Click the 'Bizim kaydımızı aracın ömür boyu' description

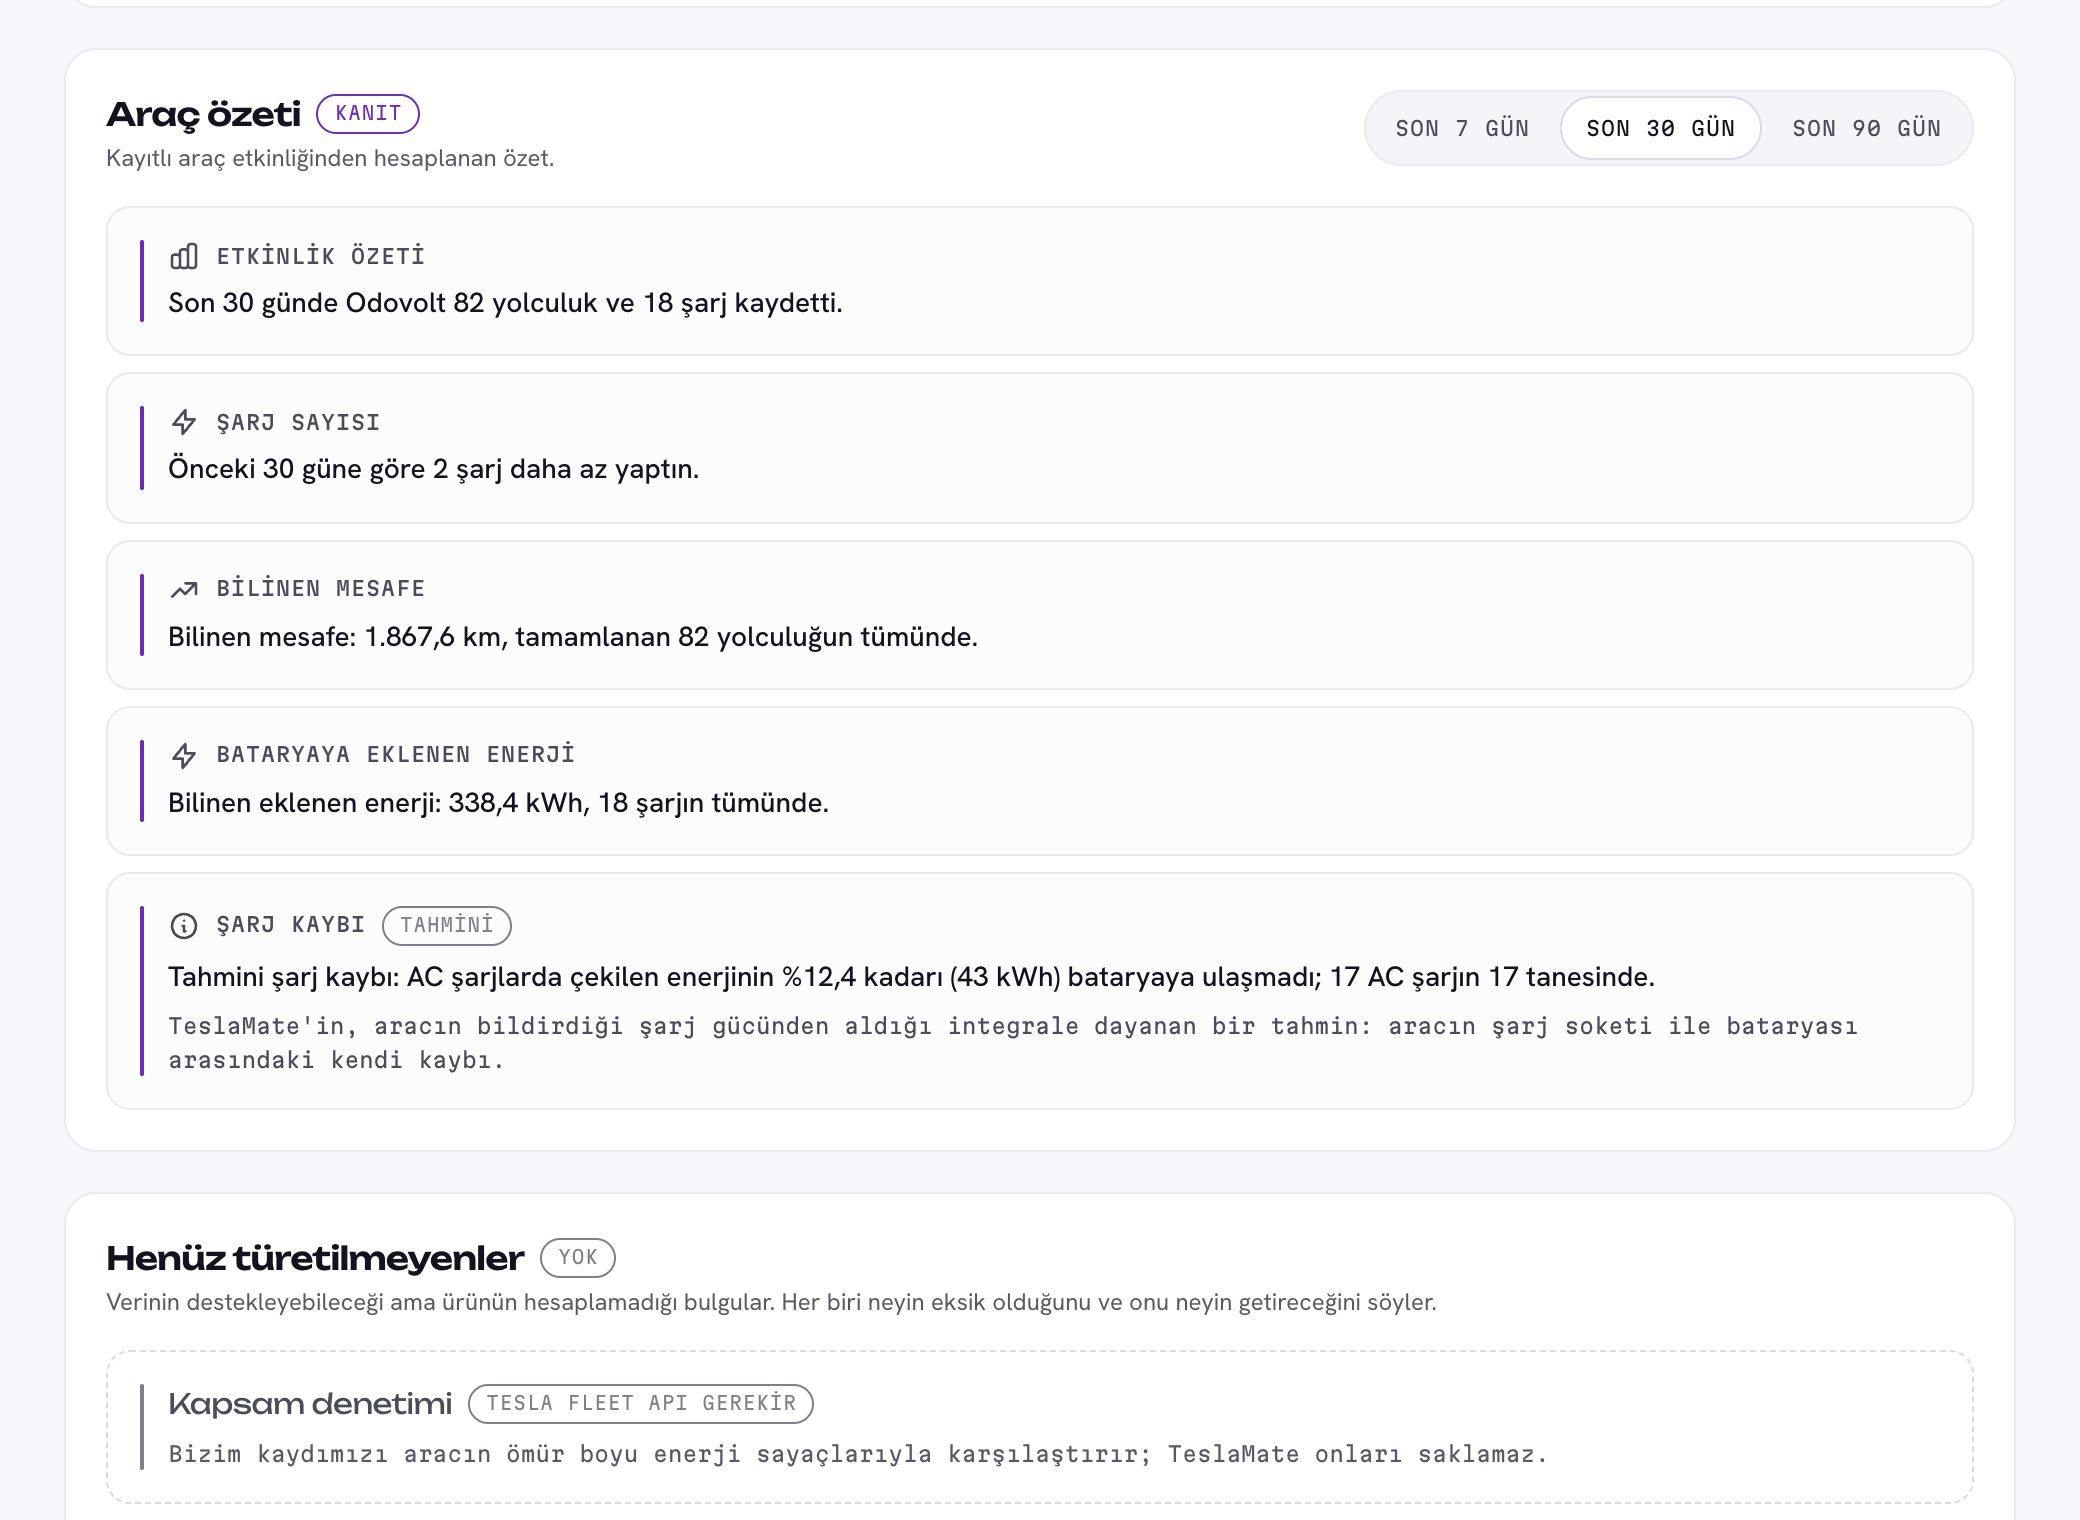[858, 1454]
